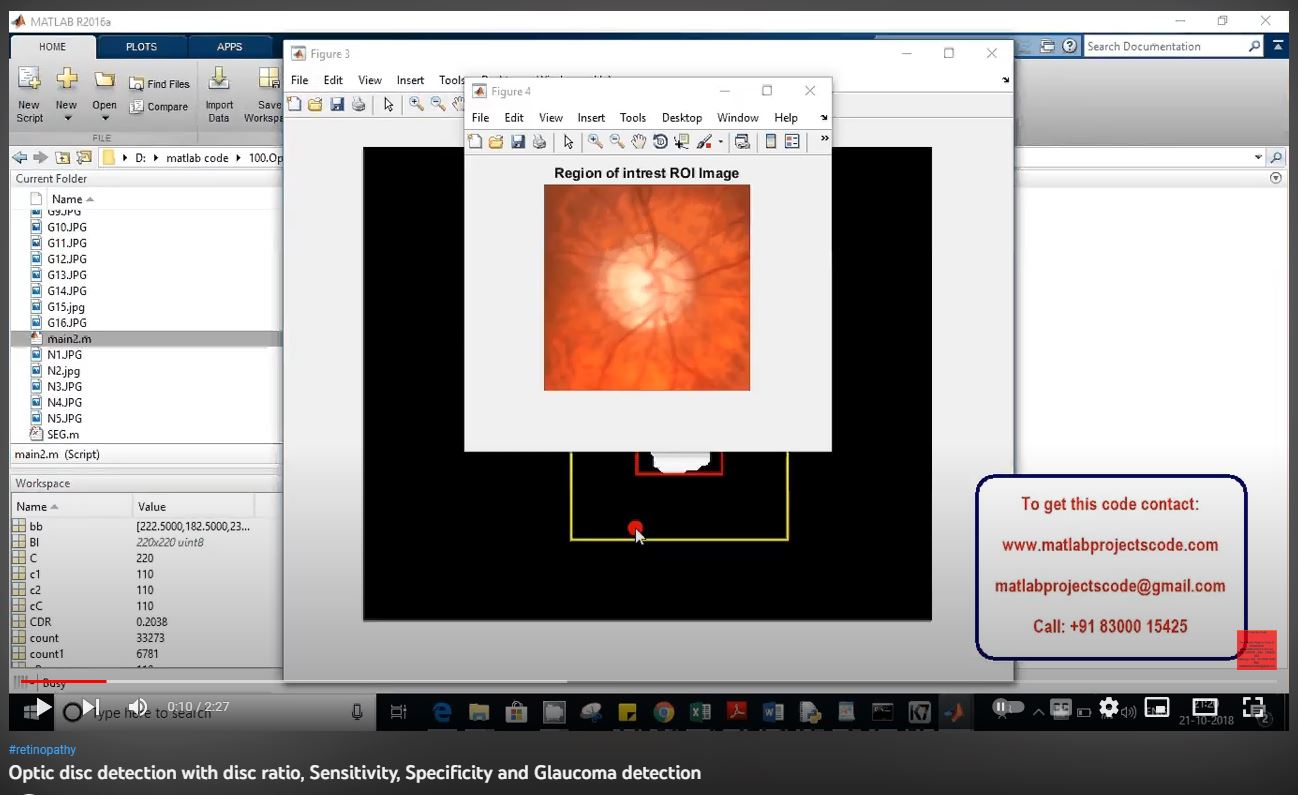Open File menu in Figure 4

point(480,118)
